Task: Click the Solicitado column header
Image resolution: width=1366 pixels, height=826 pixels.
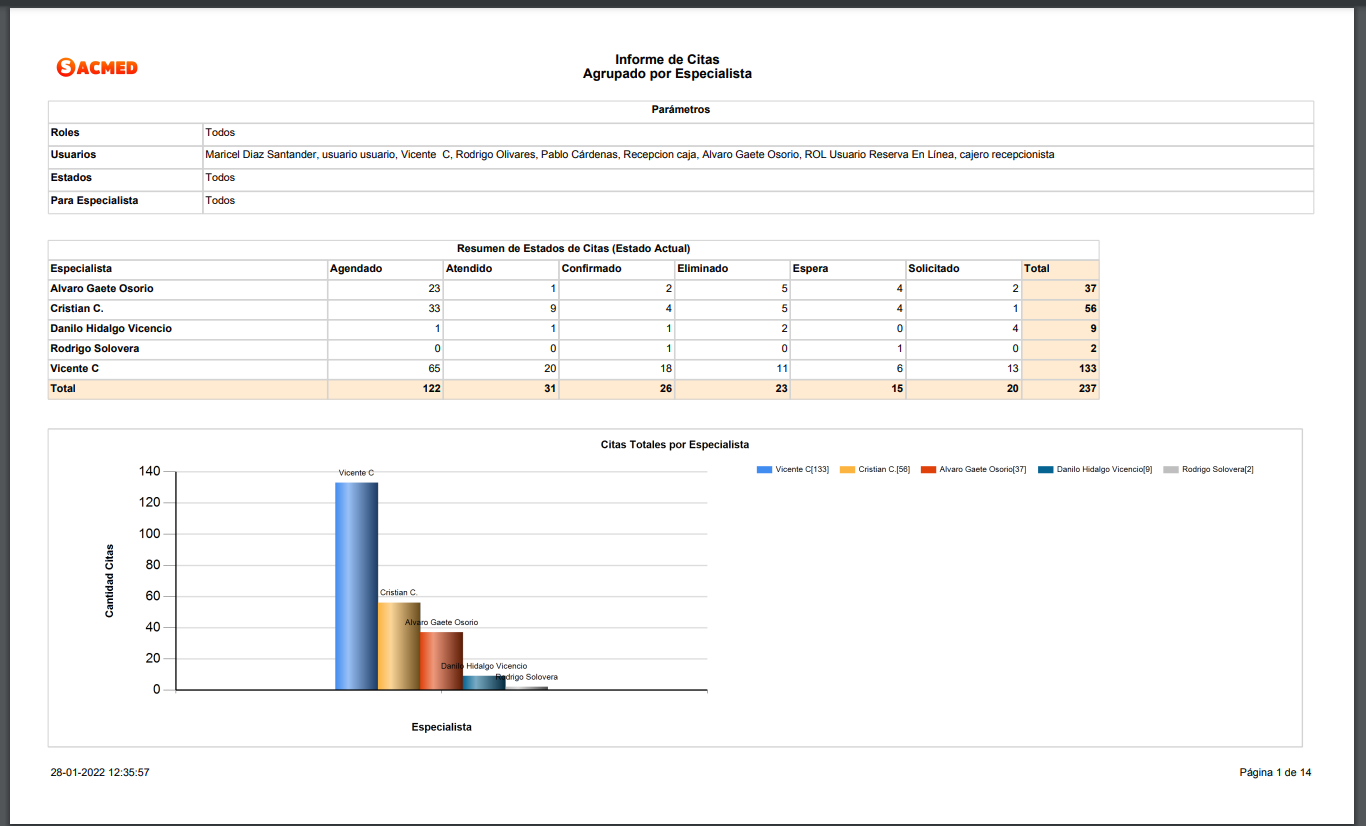Action: (934, 269)
